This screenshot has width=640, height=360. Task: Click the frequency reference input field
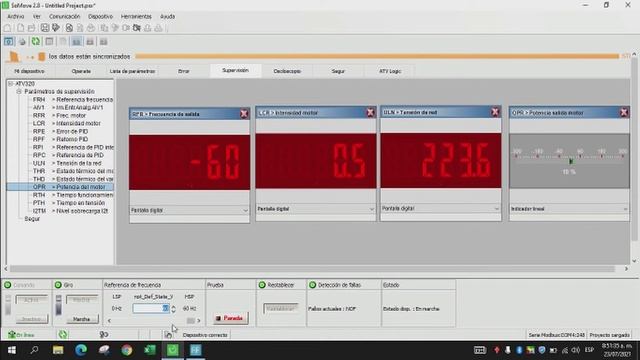(x=151, y=309)
